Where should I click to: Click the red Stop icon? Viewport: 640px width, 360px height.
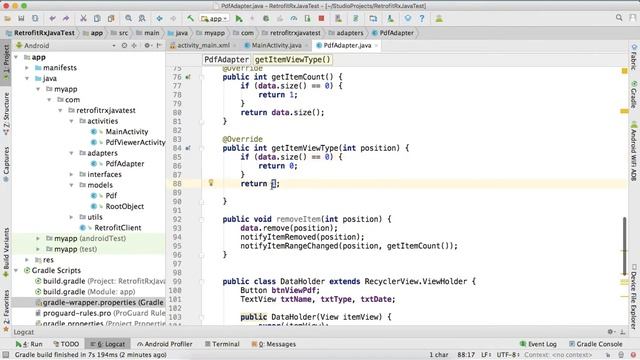322,18
